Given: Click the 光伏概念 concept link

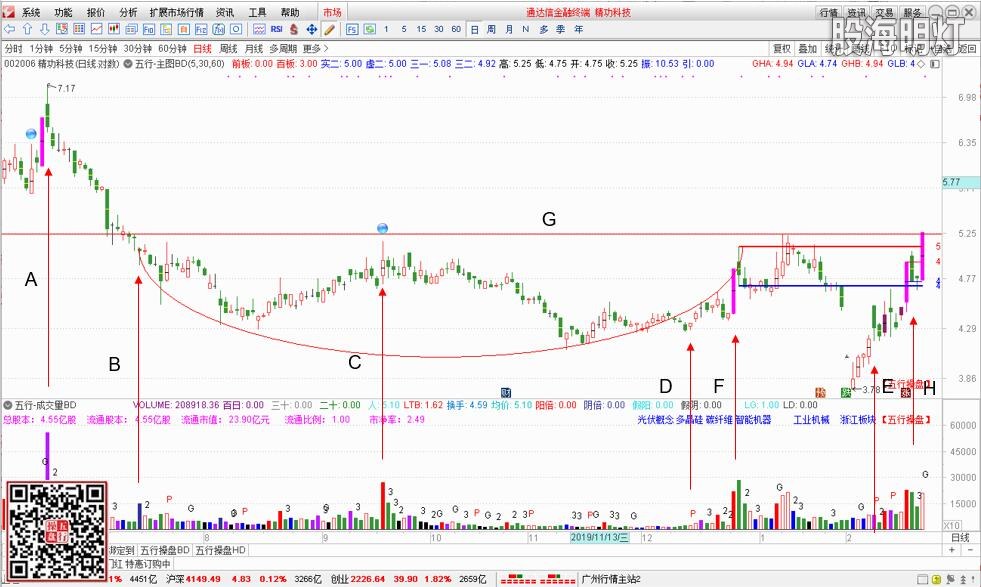Looking at the screenshot, I should click(656, 419).
